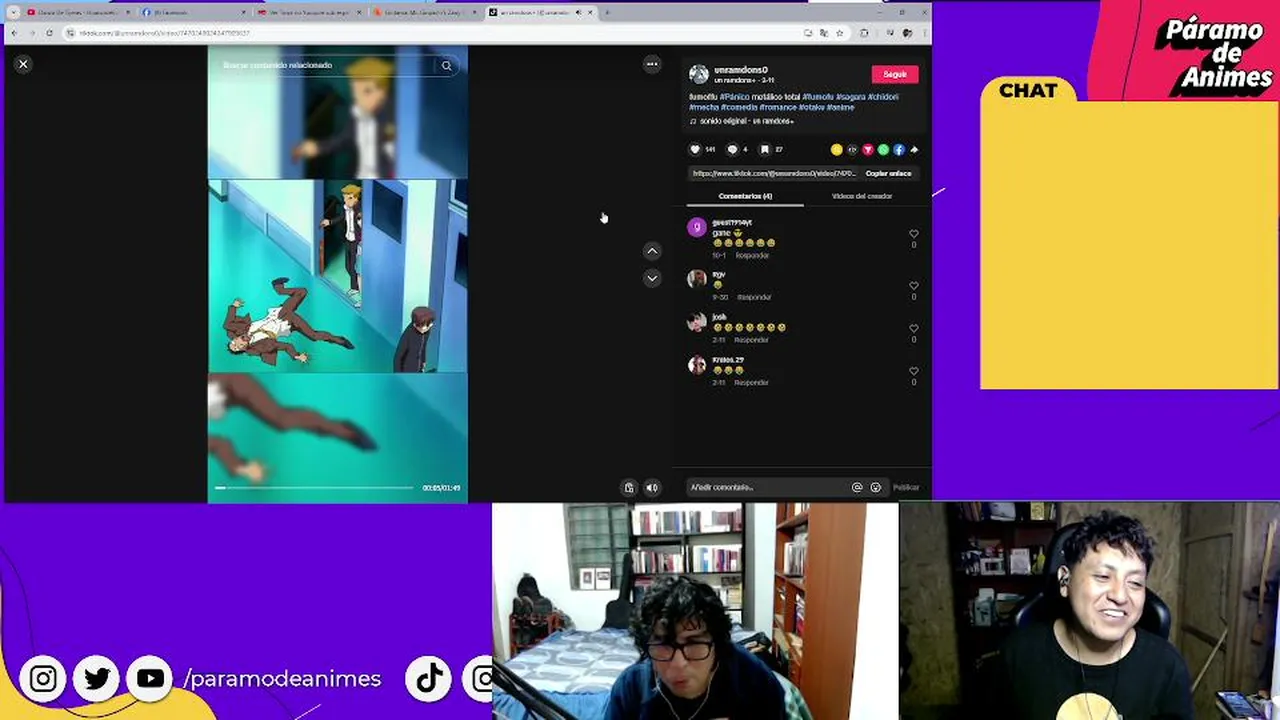Image resolution: width=1280 pixels, height=720 pixels.
Task: Go to next video with down arrow
Action: (652, 278)
